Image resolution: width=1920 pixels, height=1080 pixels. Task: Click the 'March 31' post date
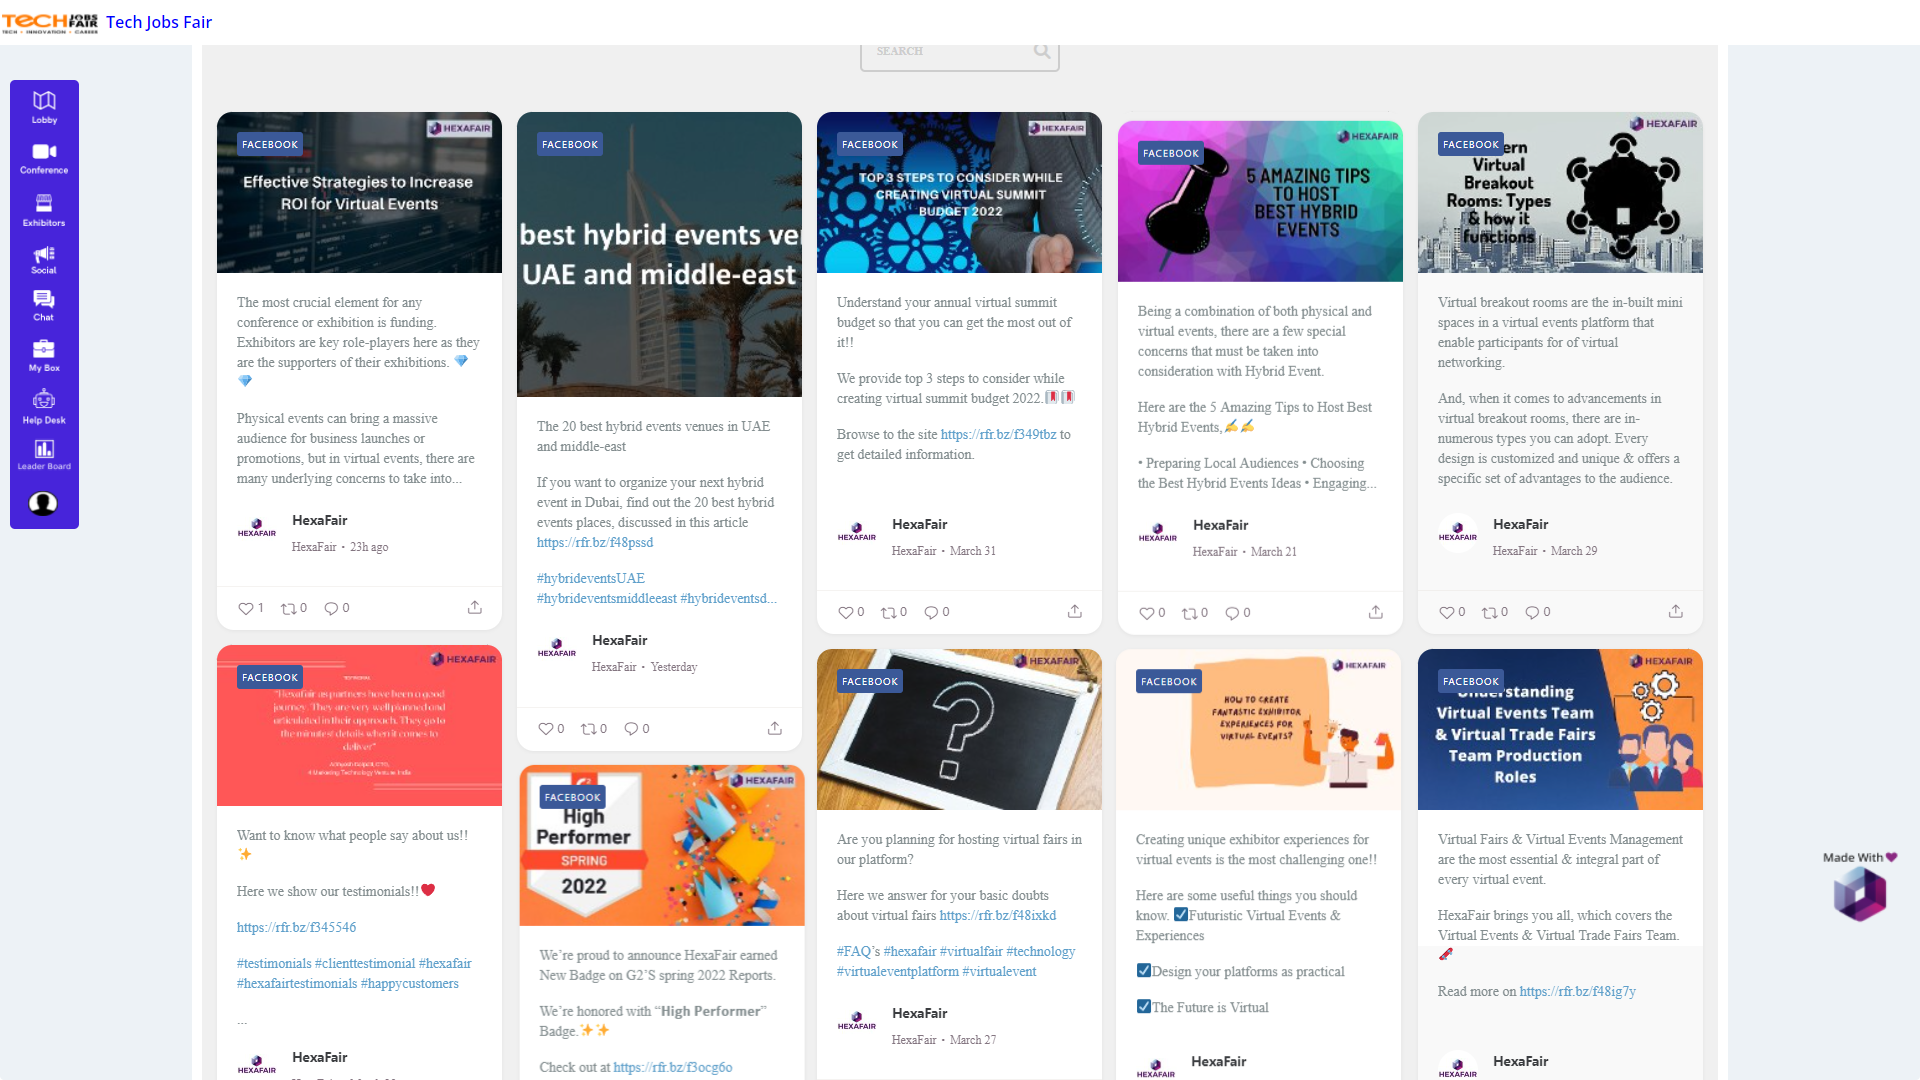tap(973, 551)
